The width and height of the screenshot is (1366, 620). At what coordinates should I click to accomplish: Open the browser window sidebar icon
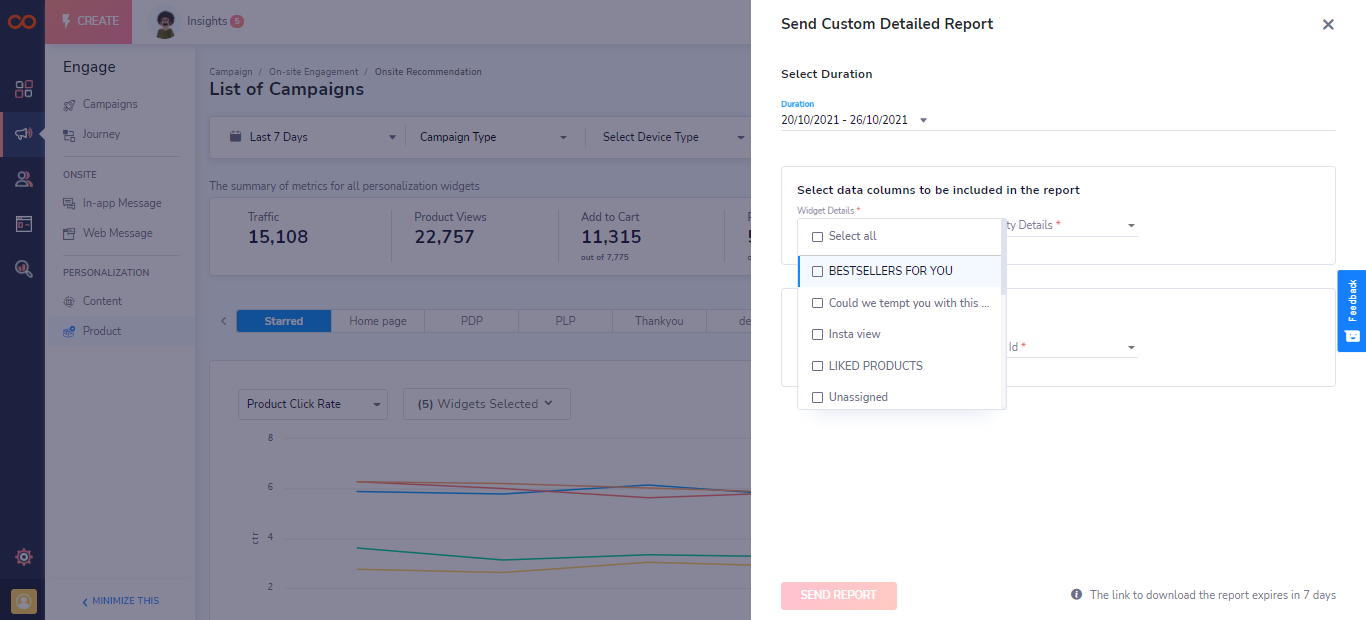coord(24,223)
